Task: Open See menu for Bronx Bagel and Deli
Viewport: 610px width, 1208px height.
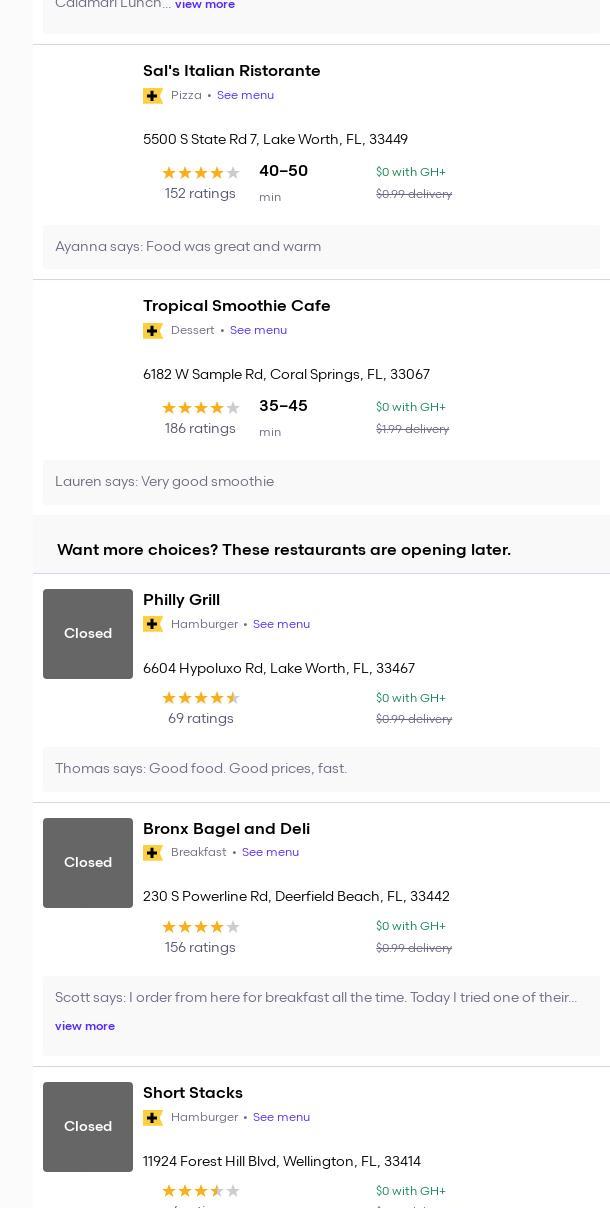Action: click(x=270, y=853)
